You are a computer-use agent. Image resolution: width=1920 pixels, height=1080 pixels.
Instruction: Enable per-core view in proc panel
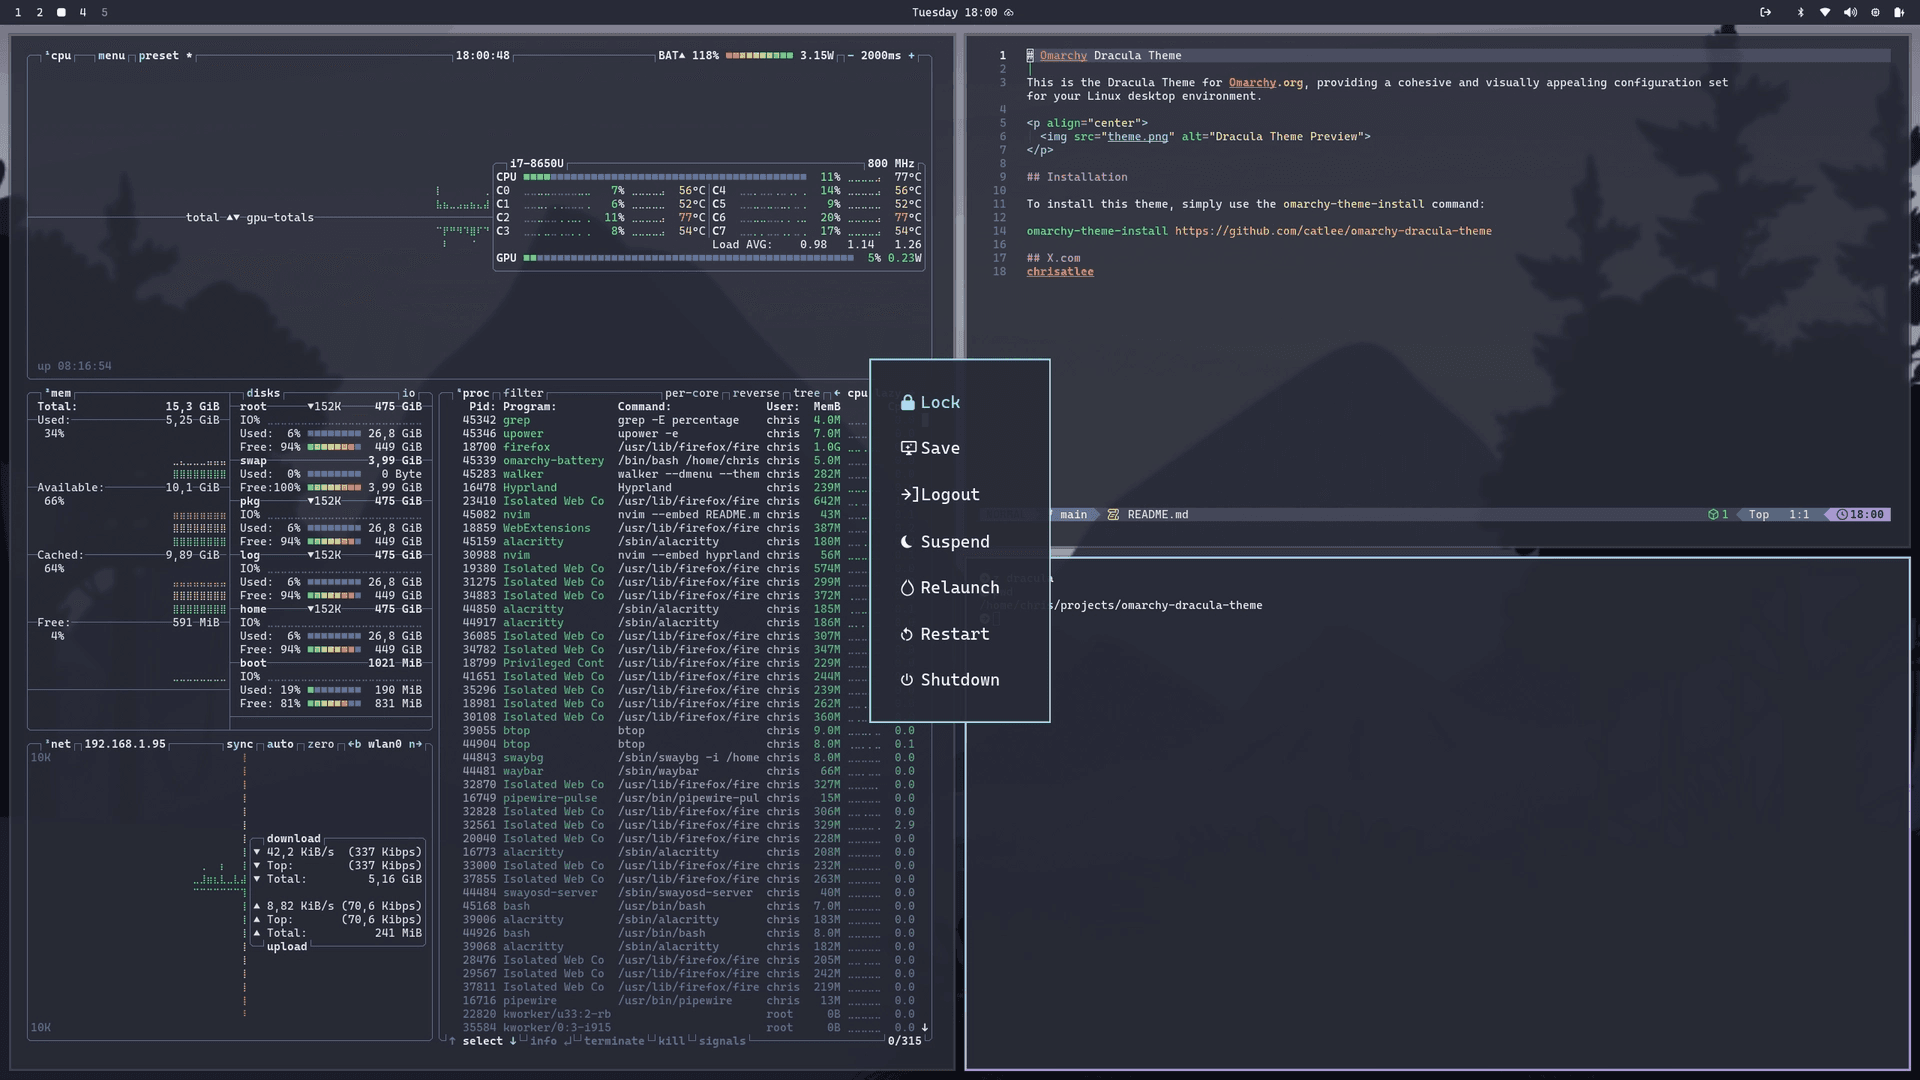(692, 393)
